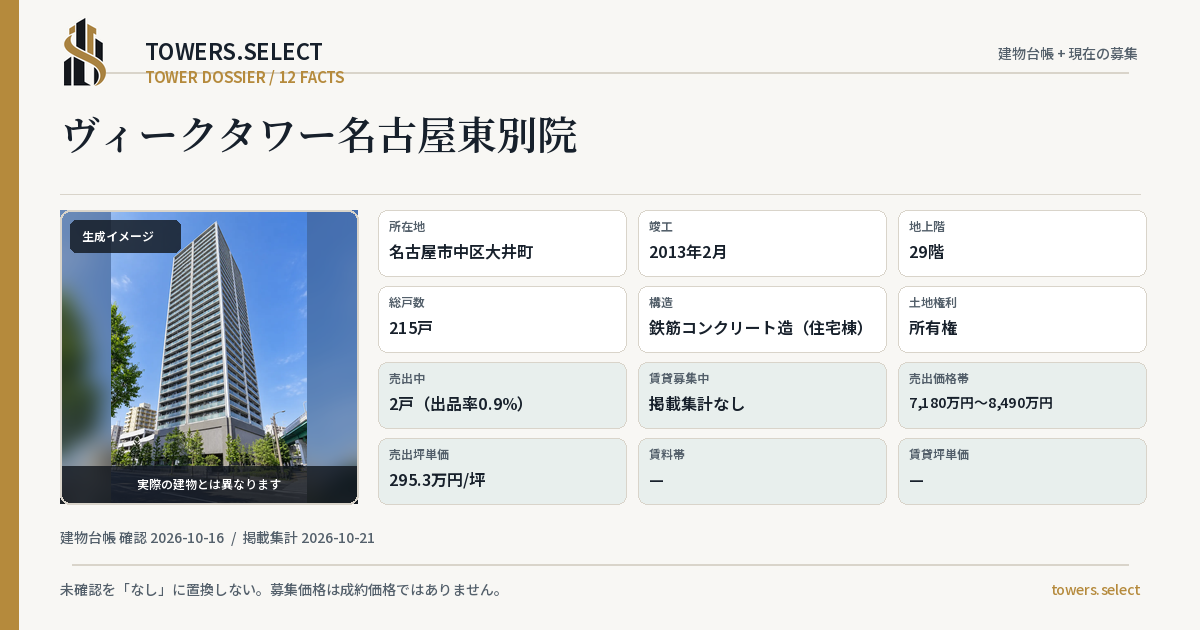Select the 地上階 29階 card
This screenshot has height=630, width=1200.
pyautogui.click(x=1022, y=243)
